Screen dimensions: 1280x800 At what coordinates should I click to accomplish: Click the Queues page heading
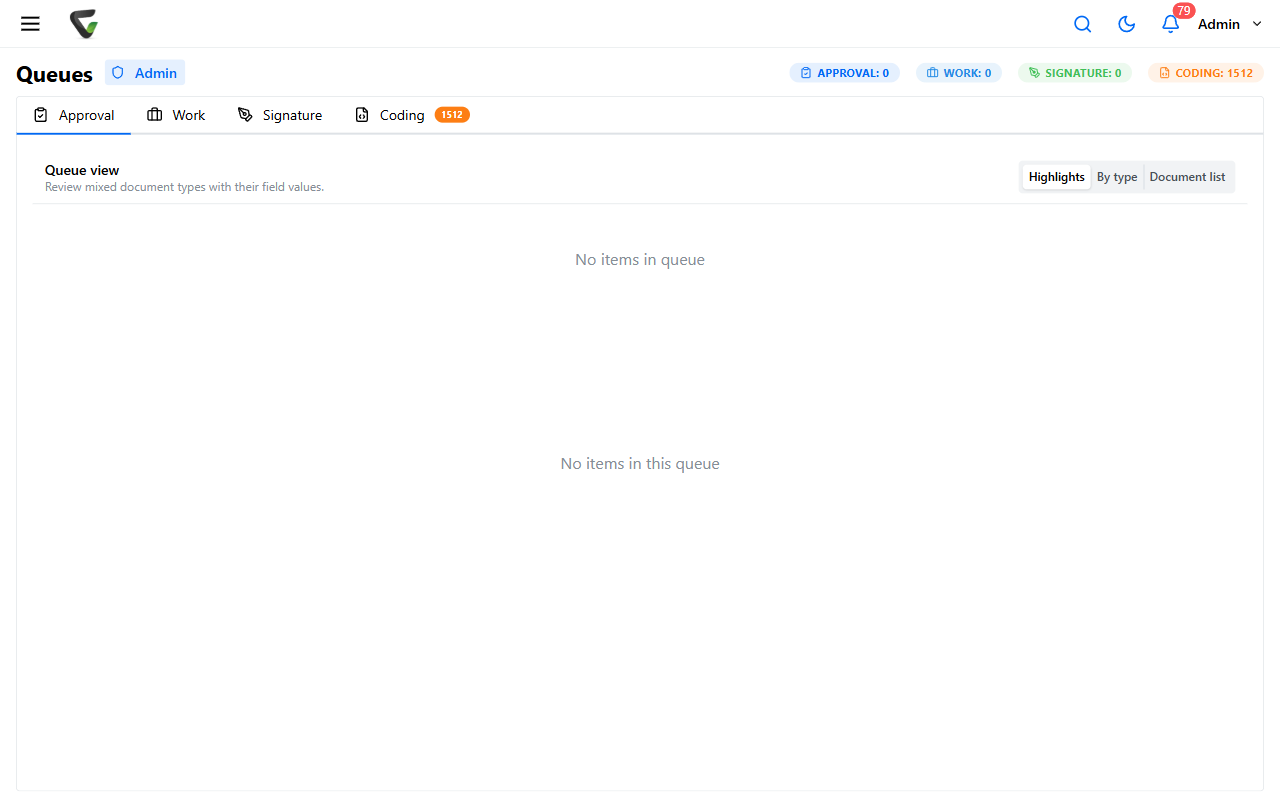(x=55, y=74)
